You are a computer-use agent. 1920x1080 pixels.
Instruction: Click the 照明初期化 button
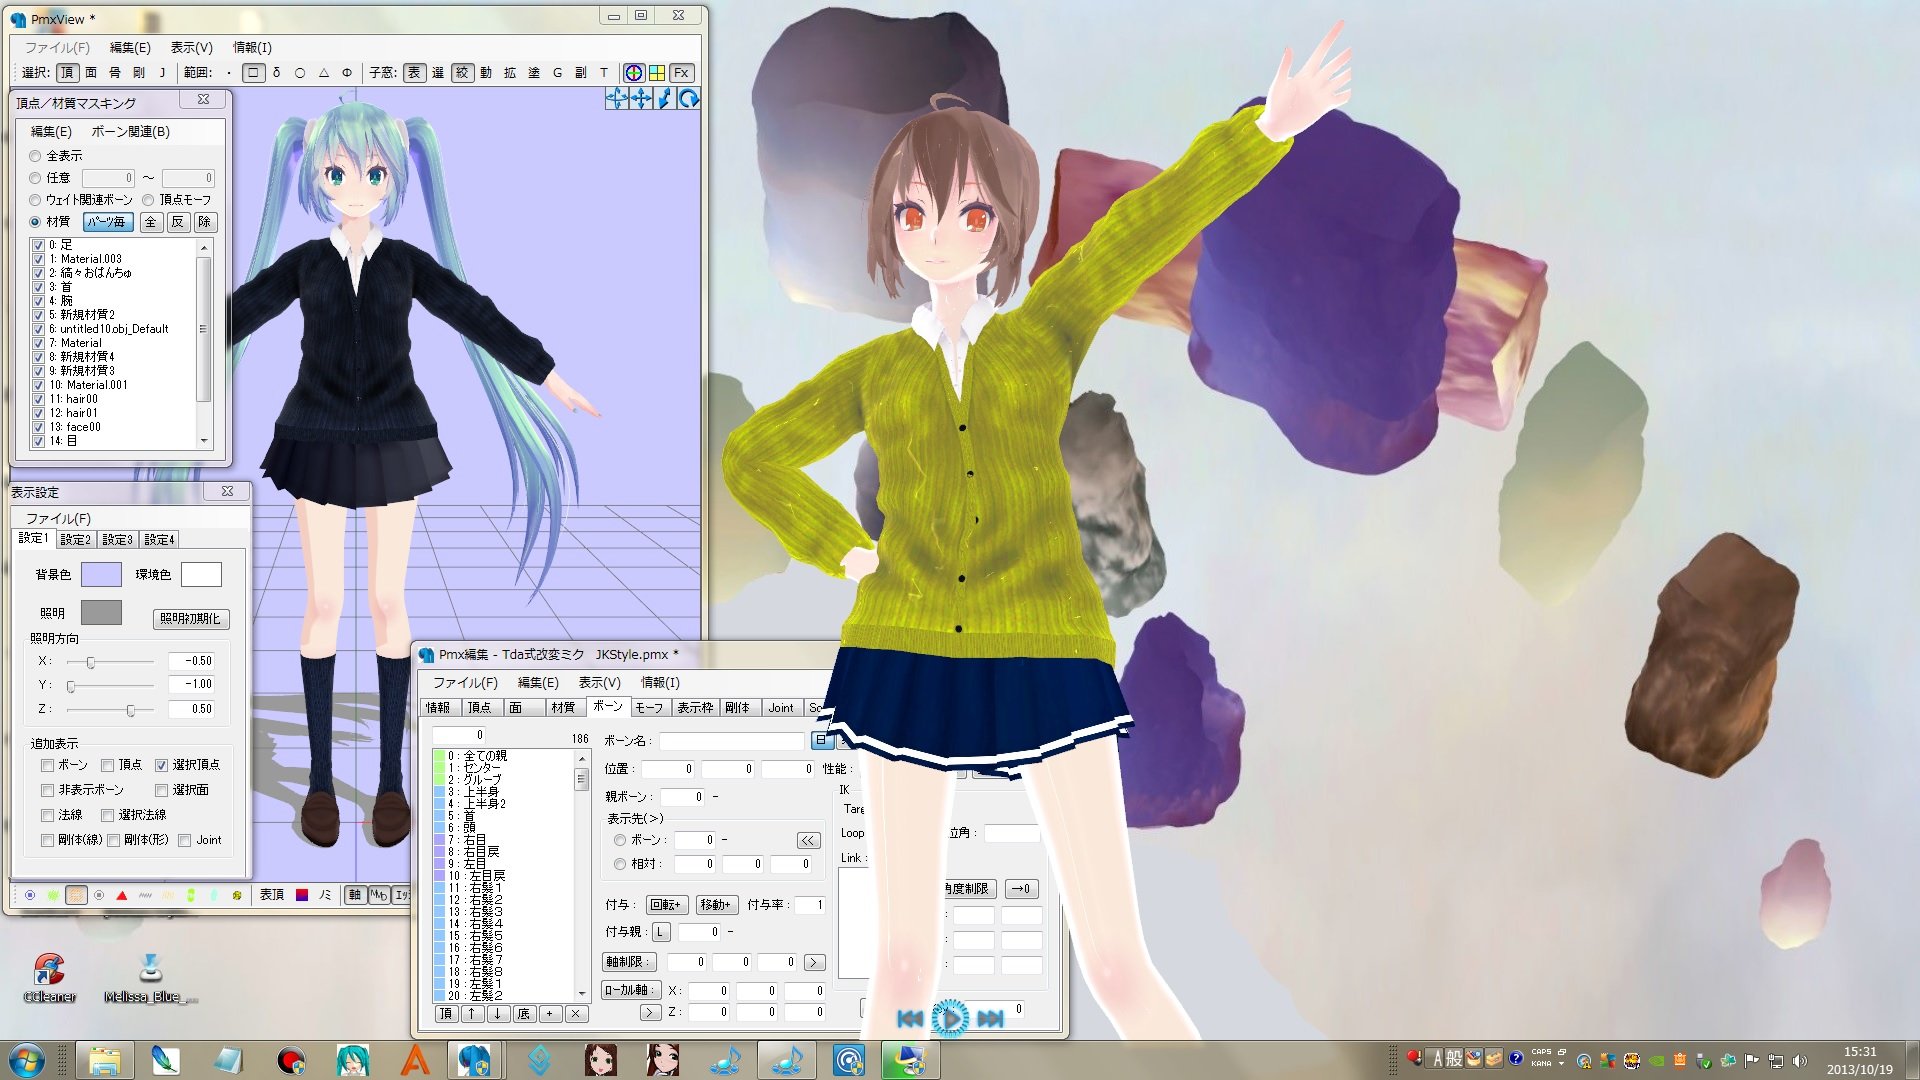pyautogui.click(x=191, y=618)
